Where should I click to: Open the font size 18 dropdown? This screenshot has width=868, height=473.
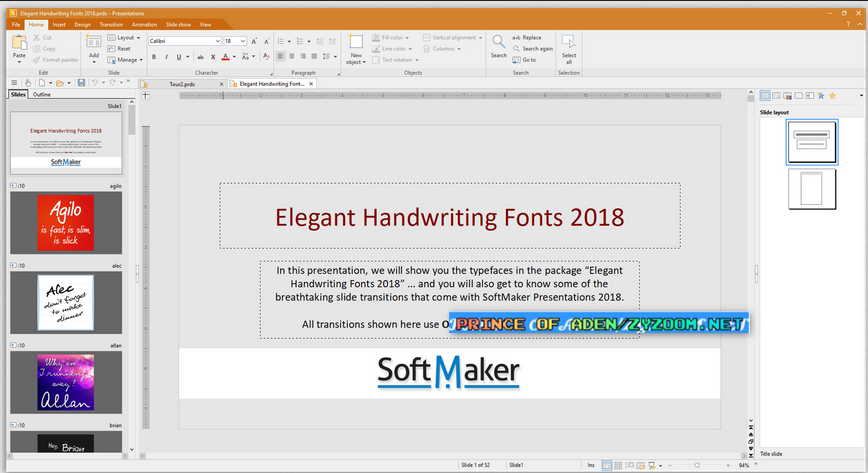pos(242,41)
